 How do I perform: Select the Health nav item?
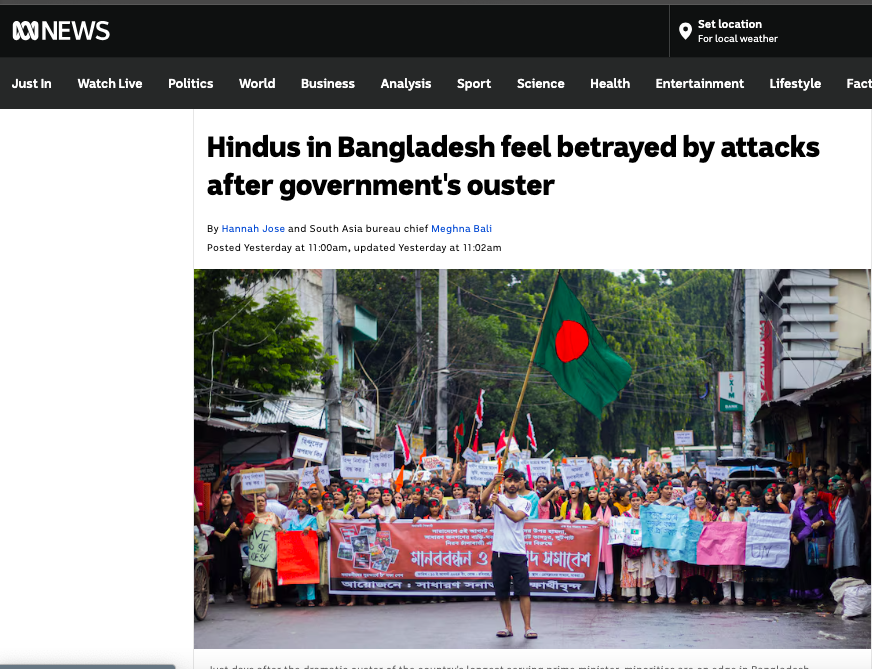(610, 83)
